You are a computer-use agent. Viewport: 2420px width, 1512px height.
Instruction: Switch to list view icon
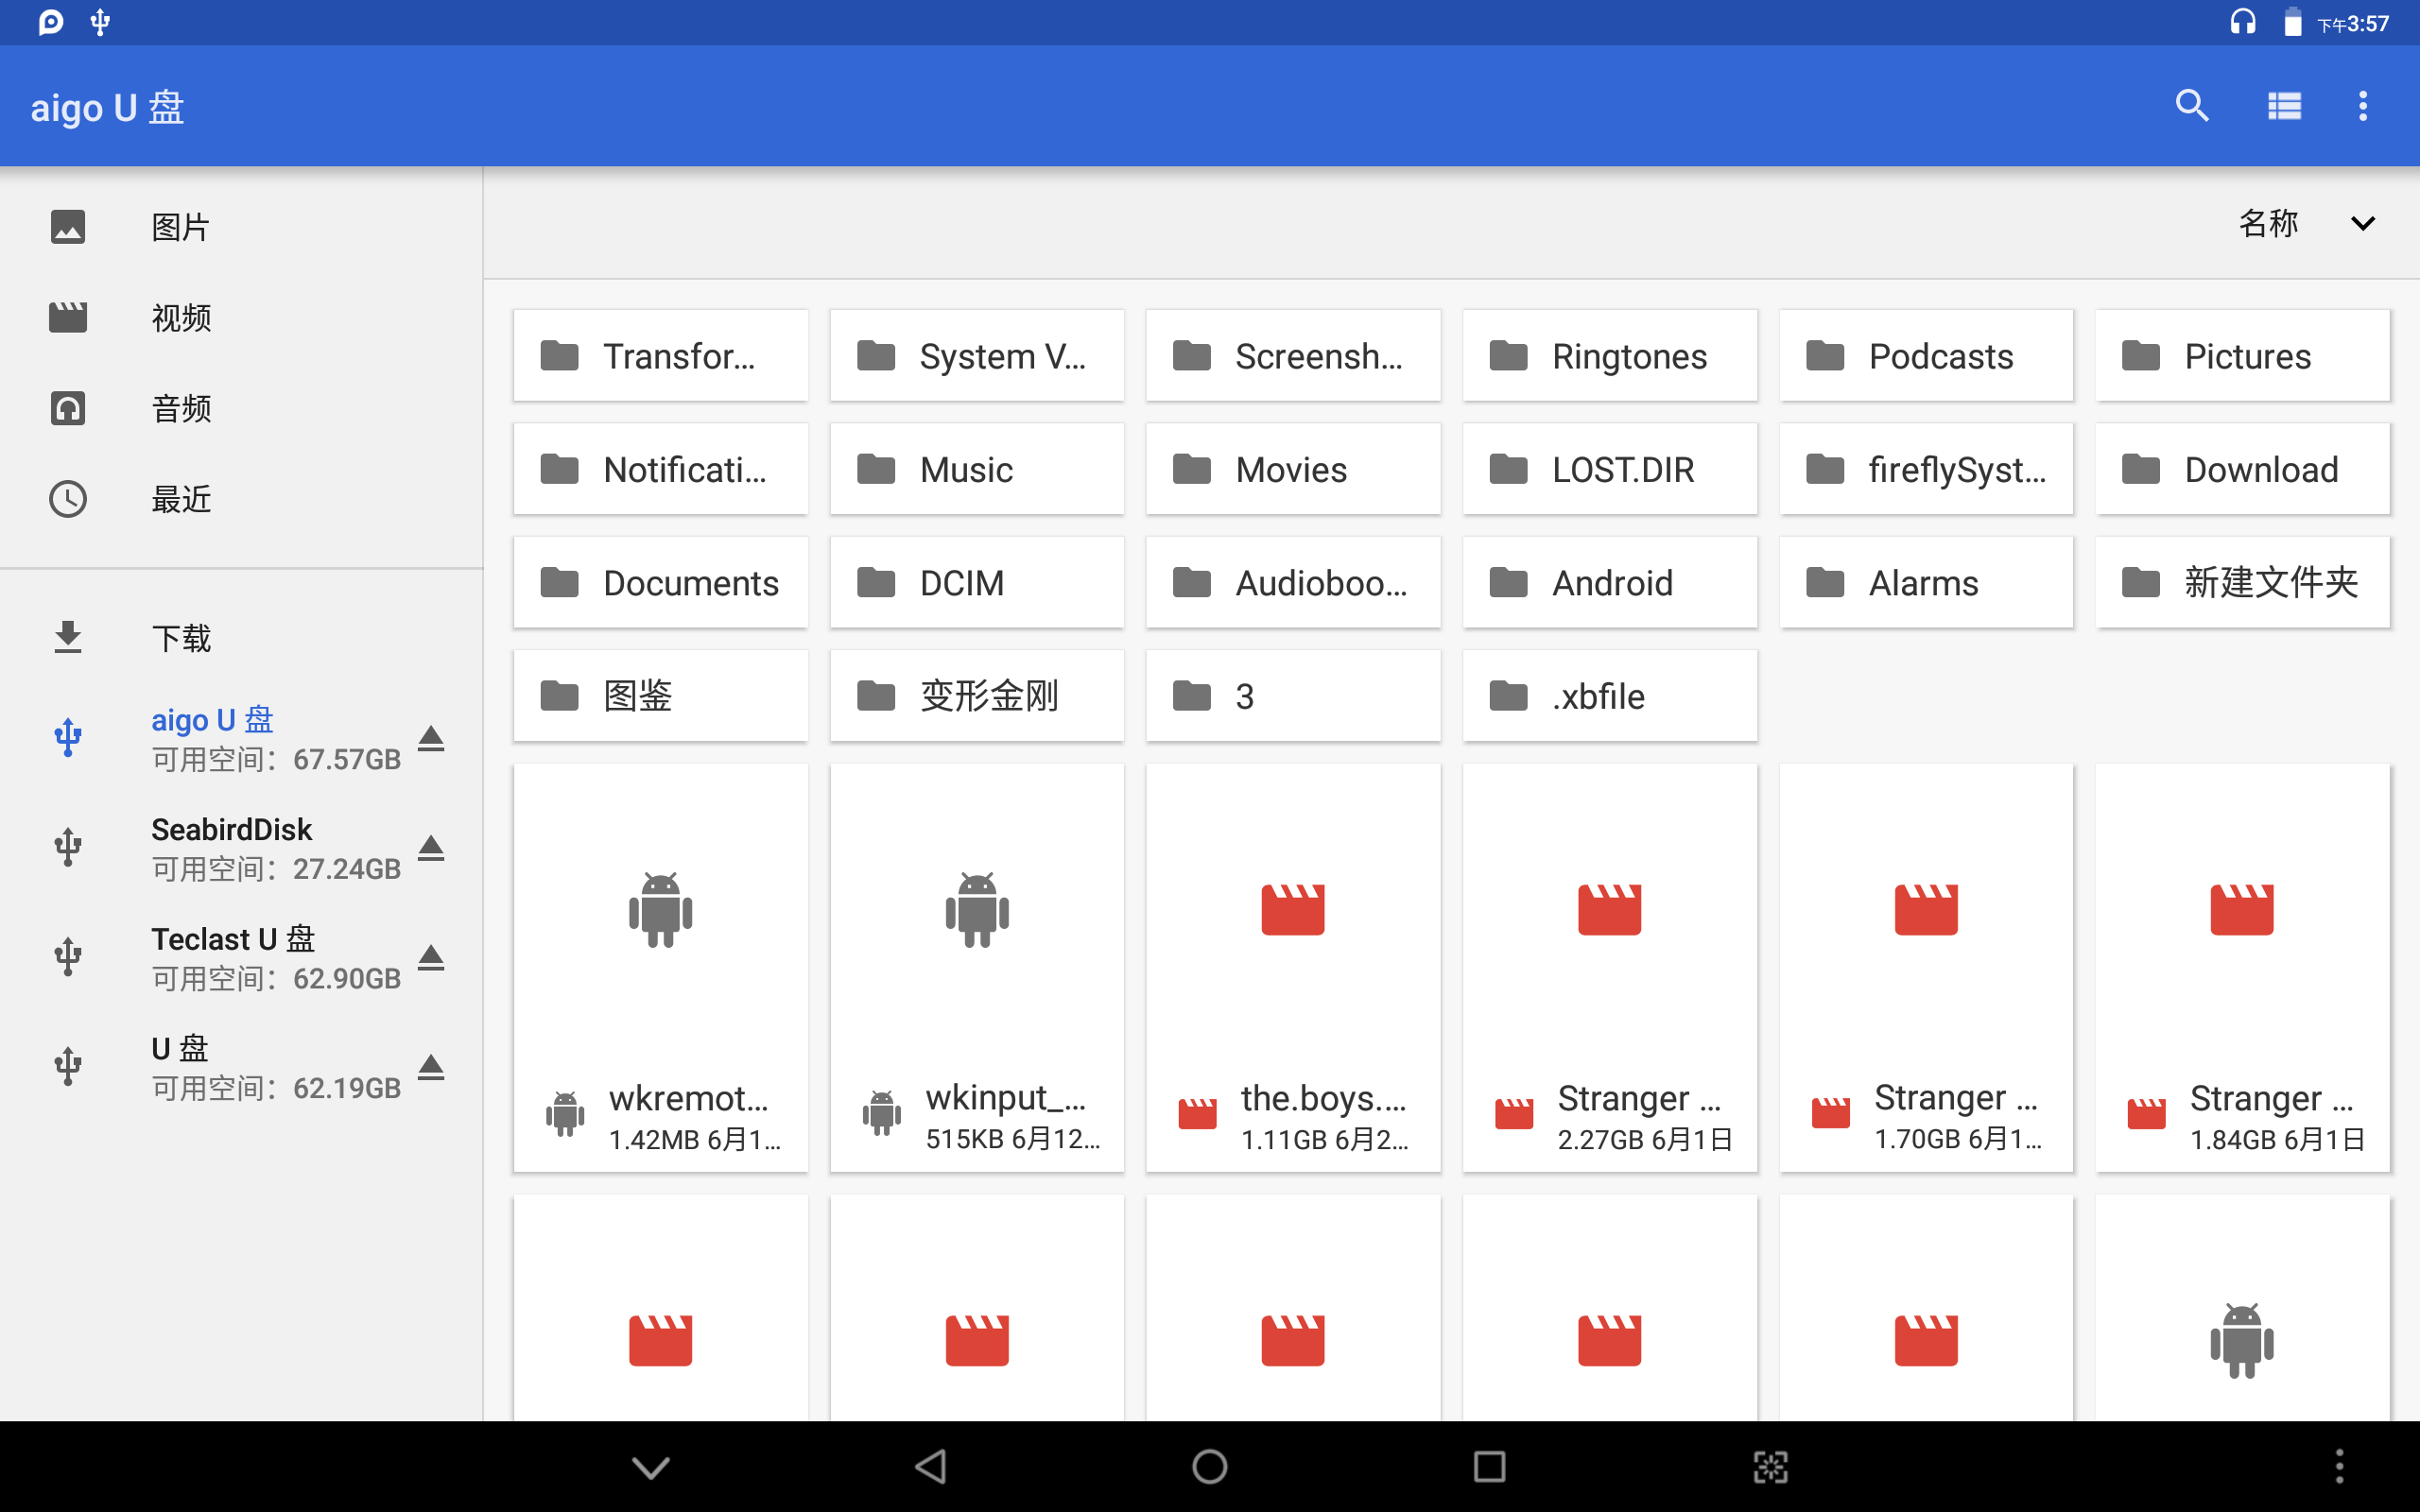(2284, 105)
